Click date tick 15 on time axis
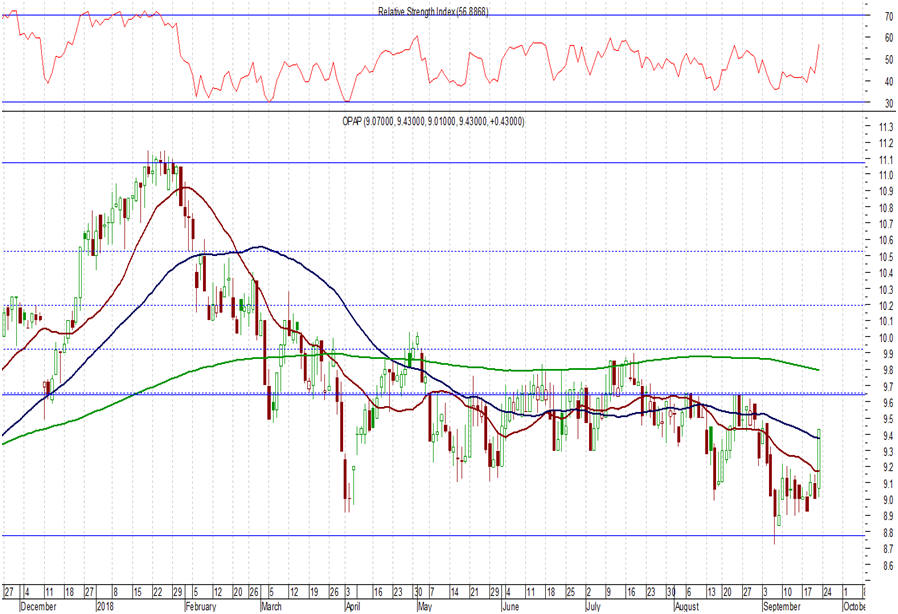This screenshot has height=614, width=898. click(137, 592)
